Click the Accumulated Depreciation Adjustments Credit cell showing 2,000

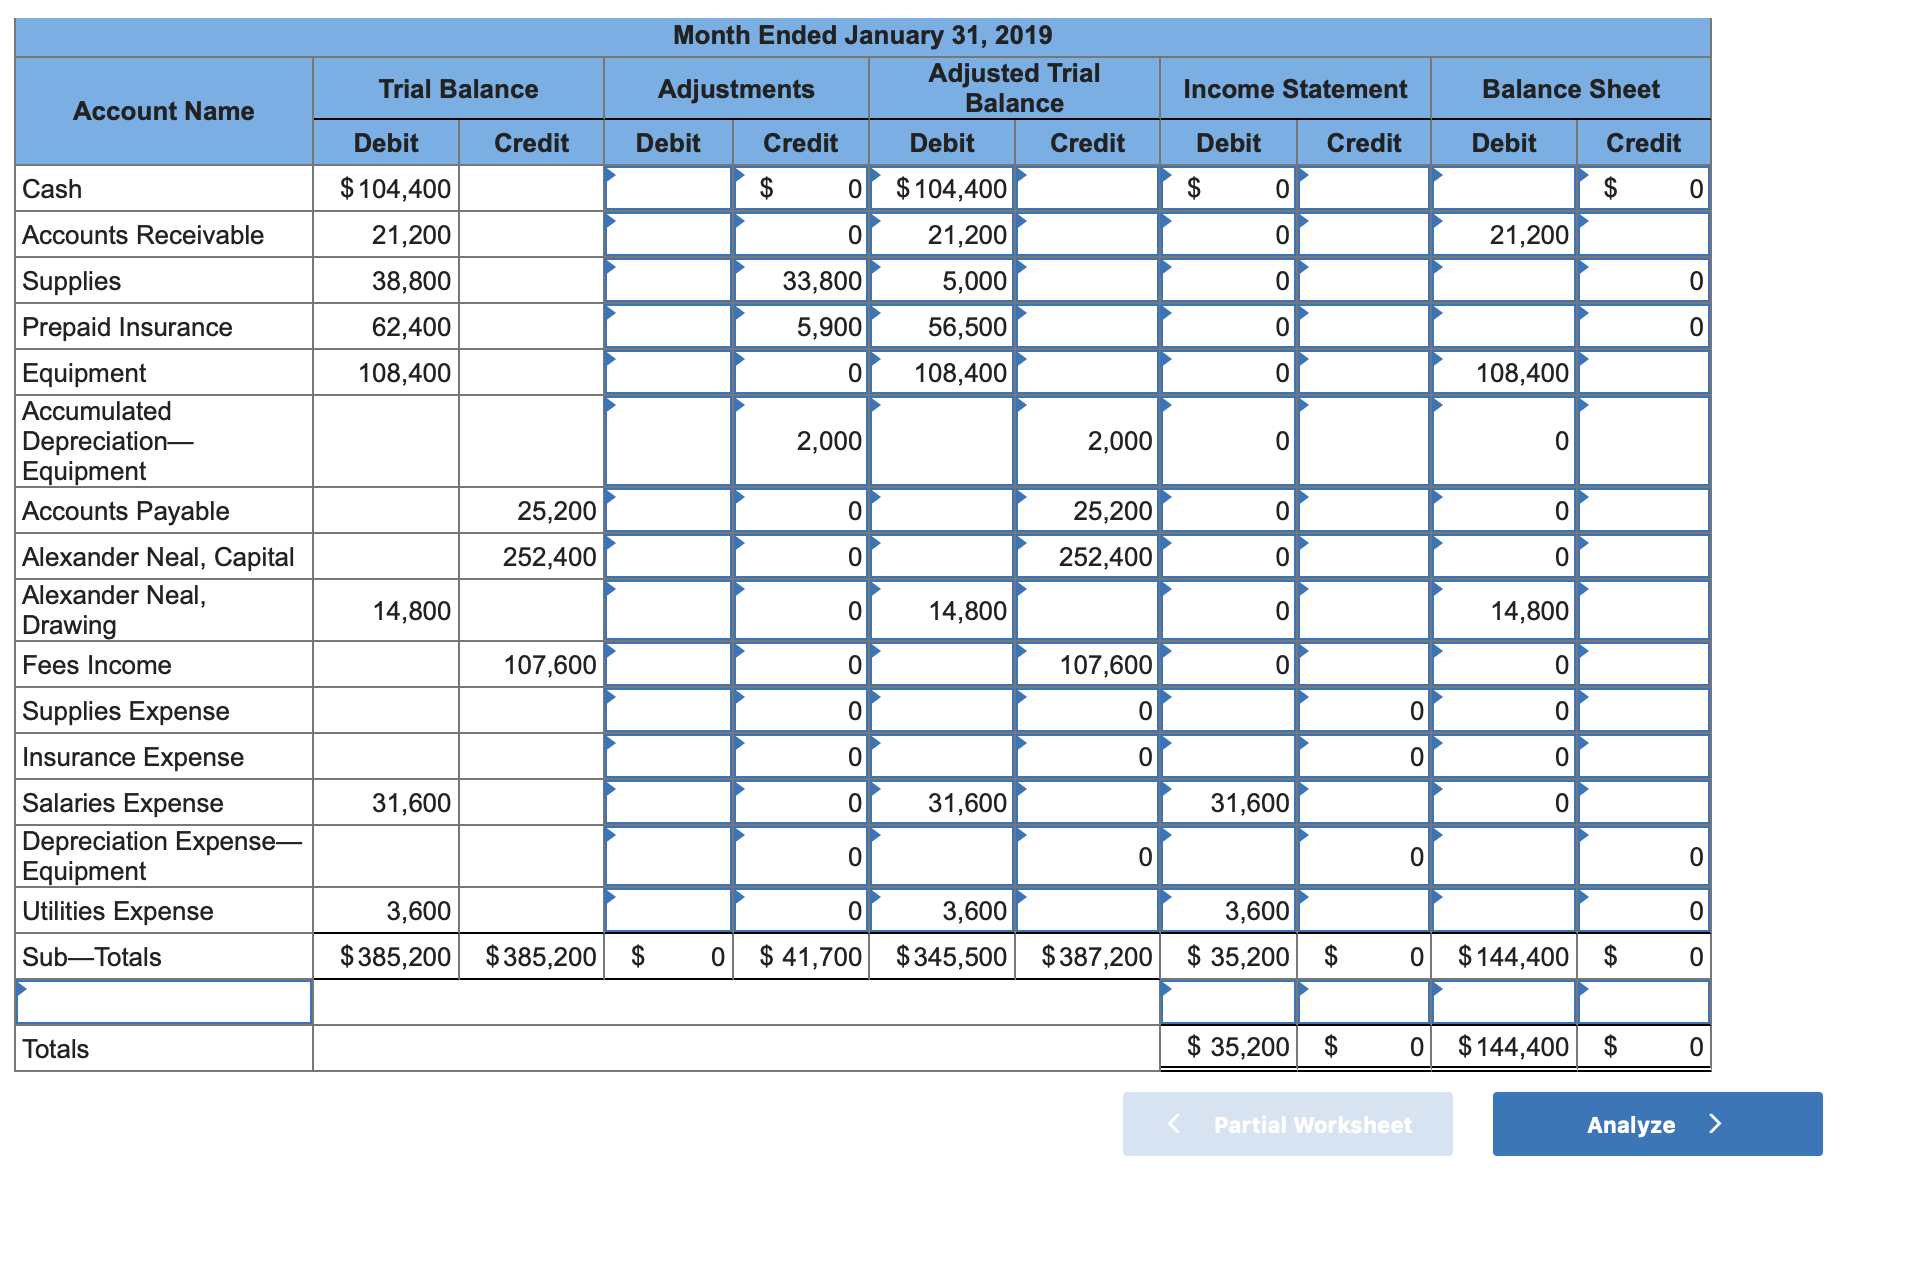pos(800,440)
